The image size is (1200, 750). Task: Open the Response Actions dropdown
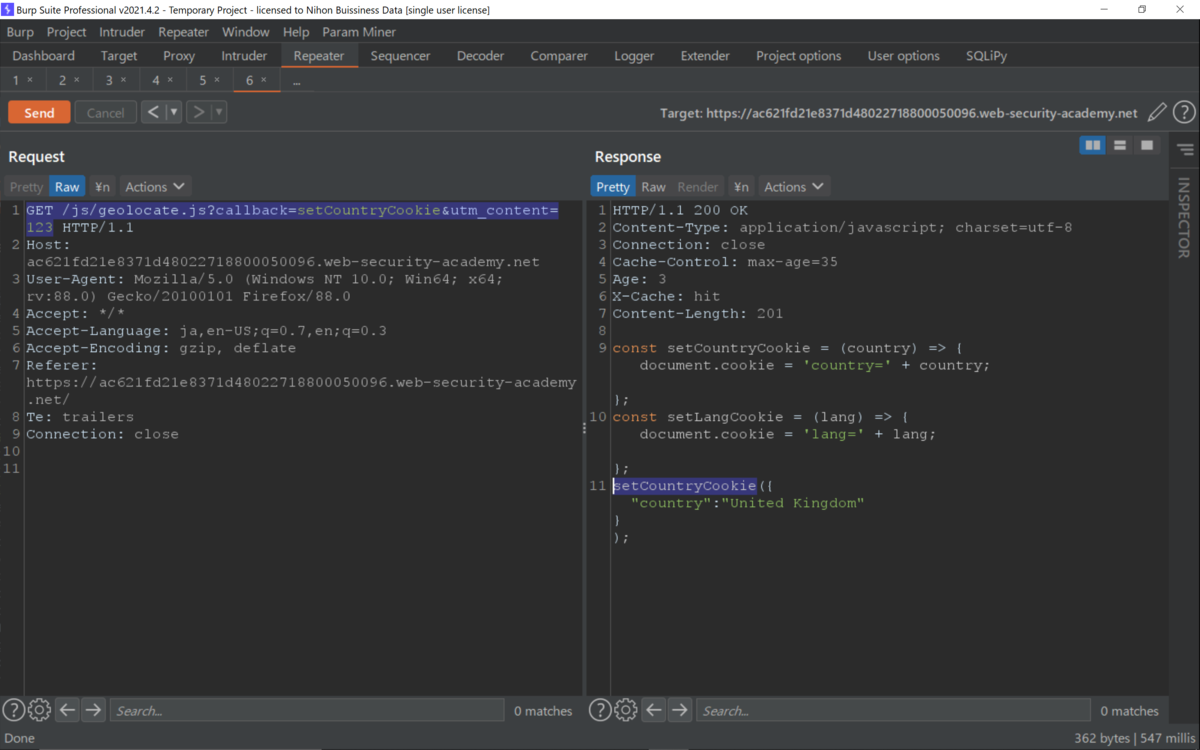click(794, 187)
